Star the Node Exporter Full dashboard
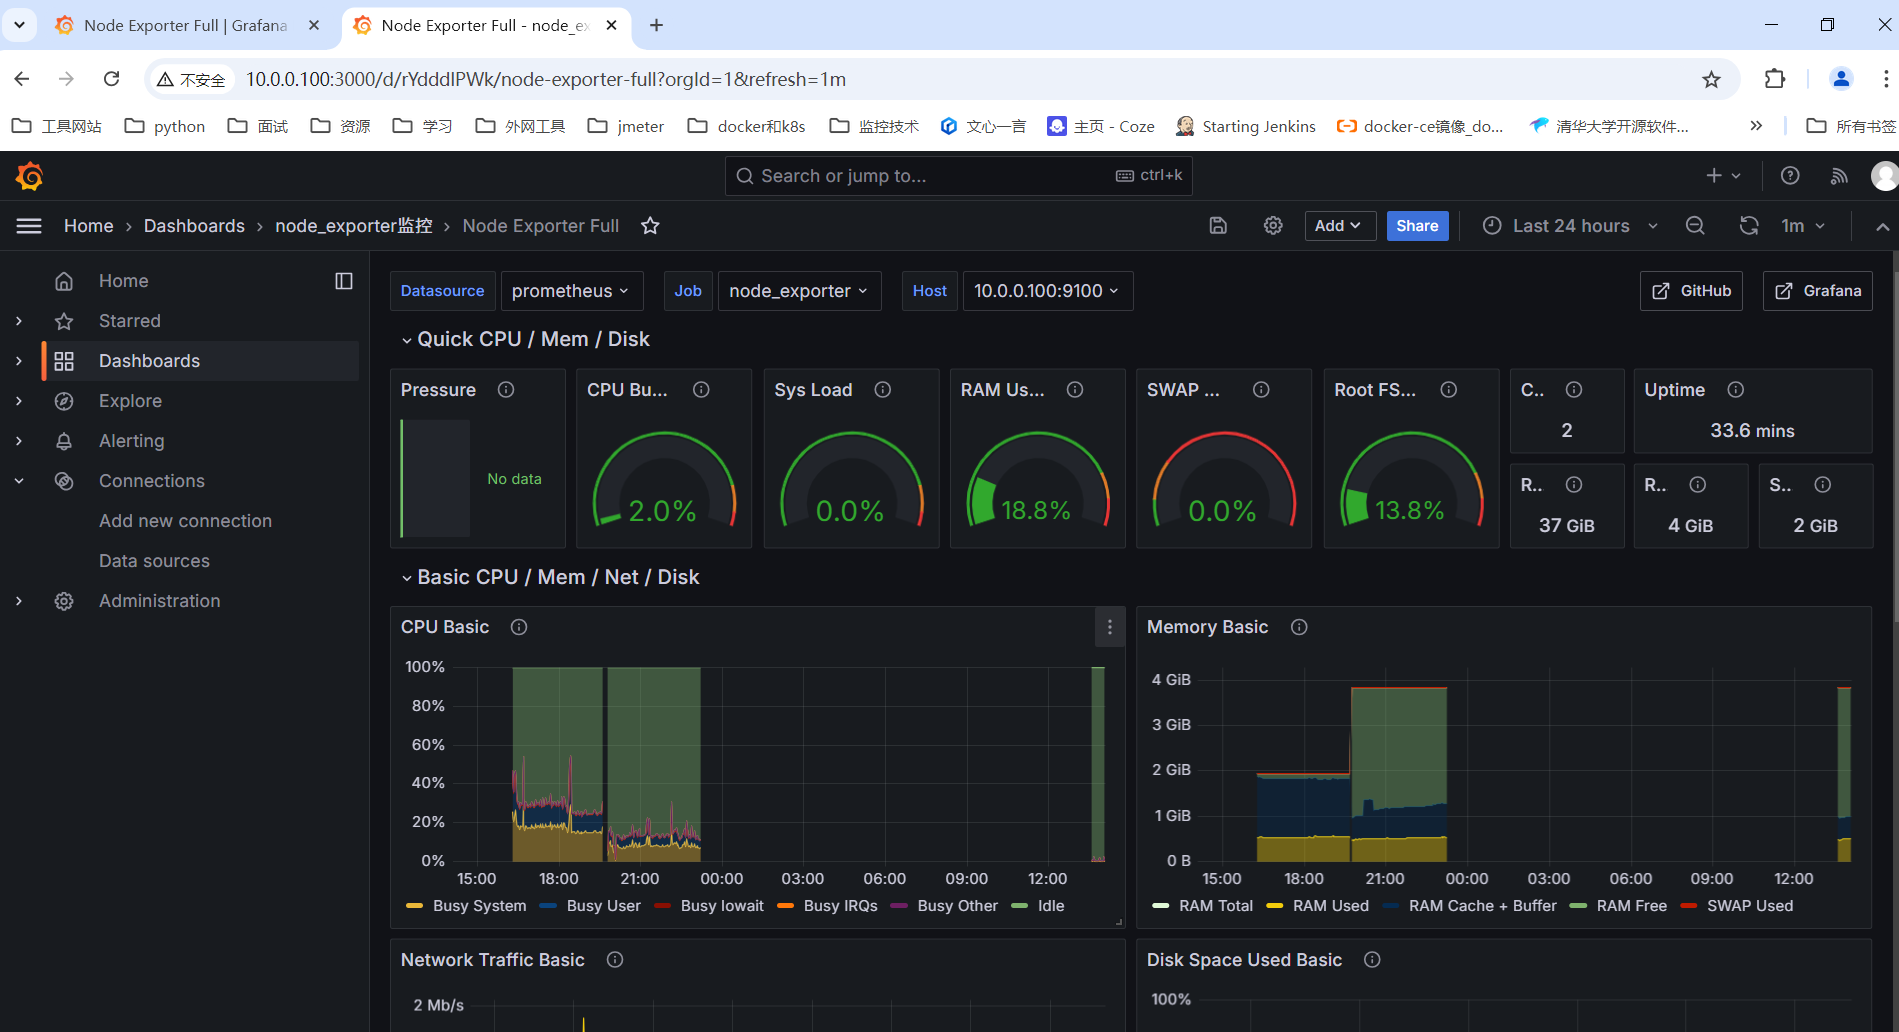The image size is (1899, 1032). click(650, 226)
